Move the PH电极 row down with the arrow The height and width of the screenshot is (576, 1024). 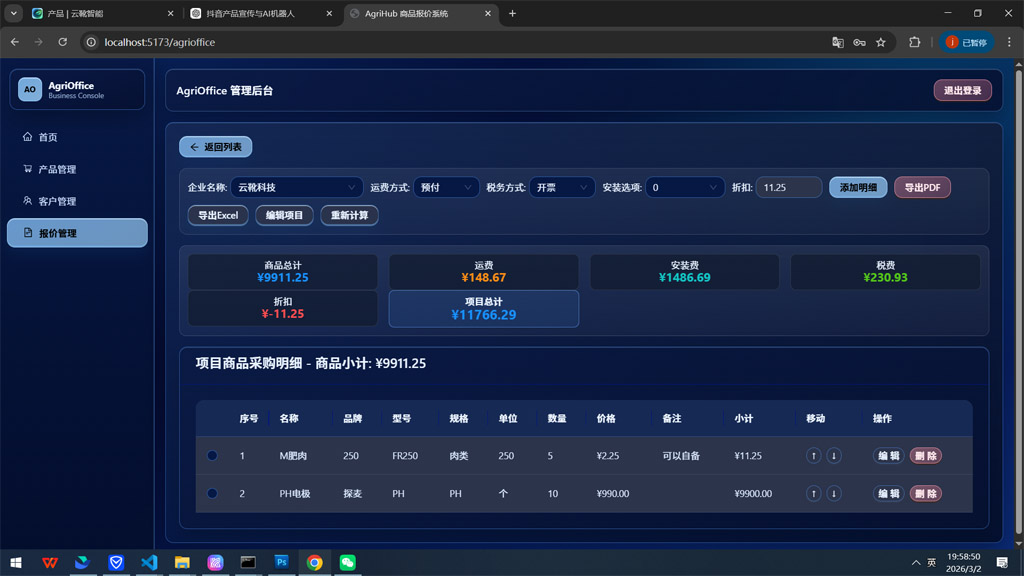tap(834, 493)
